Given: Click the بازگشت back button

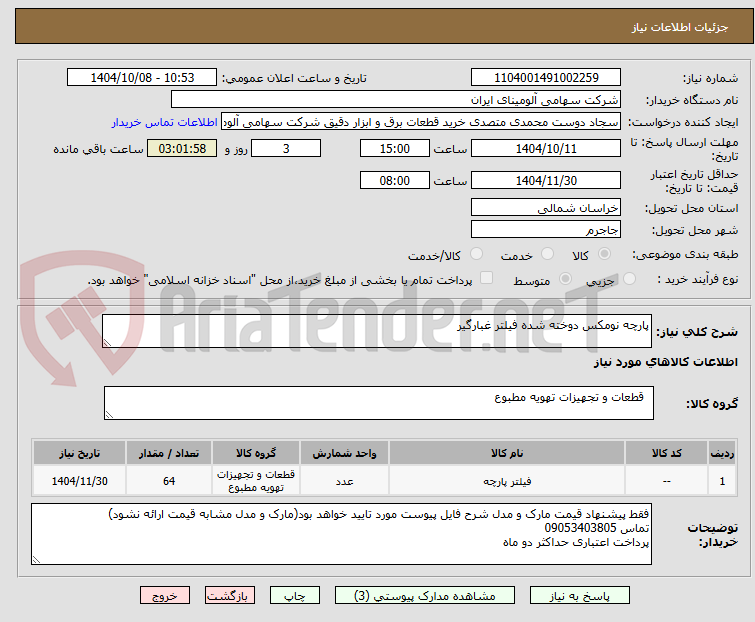Looking at the screenshot, I should click(230, 596).
